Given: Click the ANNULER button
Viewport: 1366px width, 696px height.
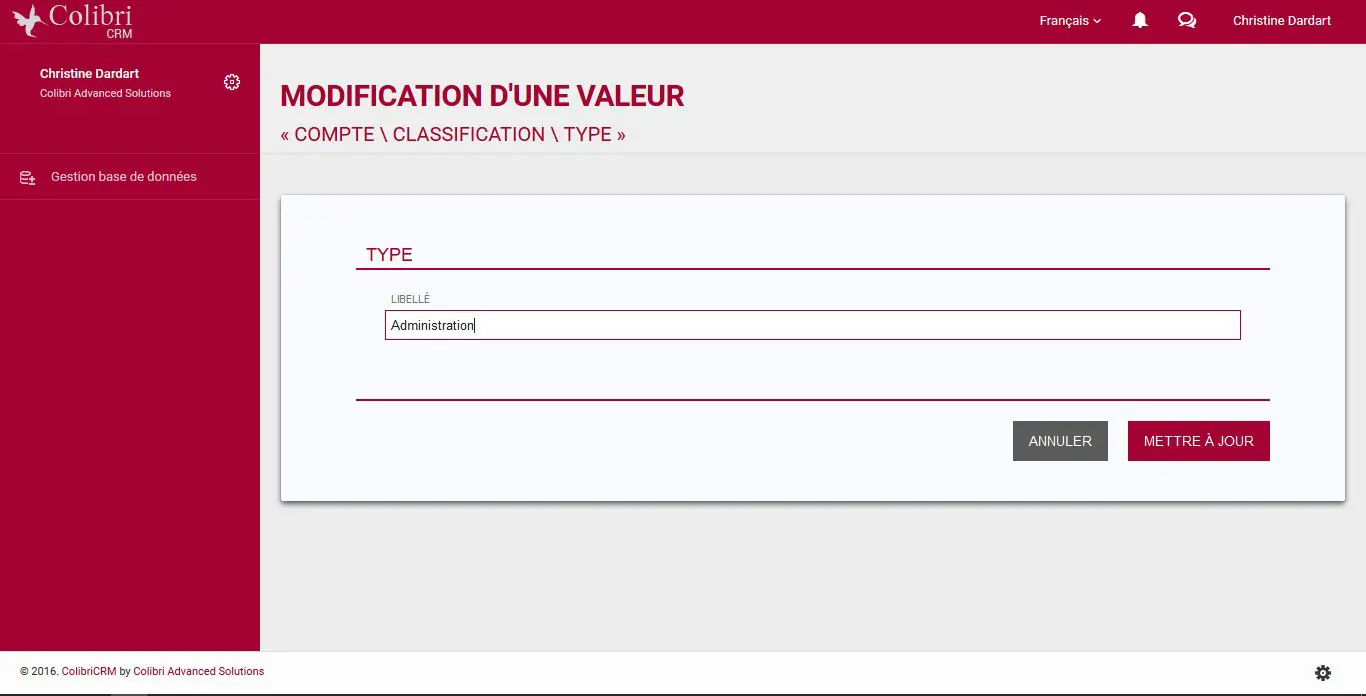Looking at the screenshot, I should 1060,441.
